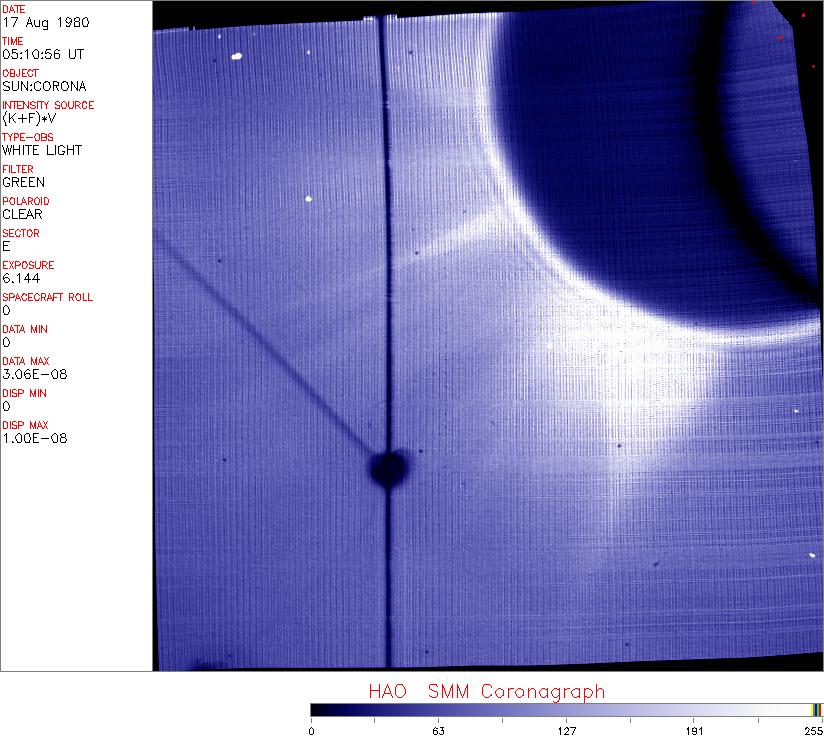
Task: Click the dark circular blob on the vertical line
Action: (388, 467)
